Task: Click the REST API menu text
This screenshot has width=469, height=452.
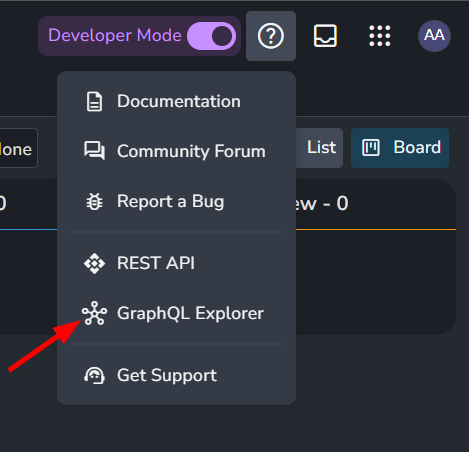Action: point(156,263)
